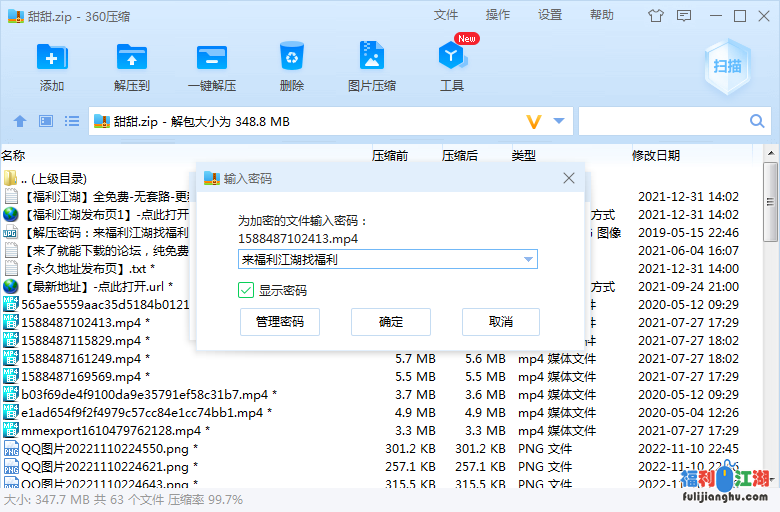Click the 管理密码 manage passwords button
Image resolution: width=780 pixels, height=512 pixels.
(x=280, y=322)
